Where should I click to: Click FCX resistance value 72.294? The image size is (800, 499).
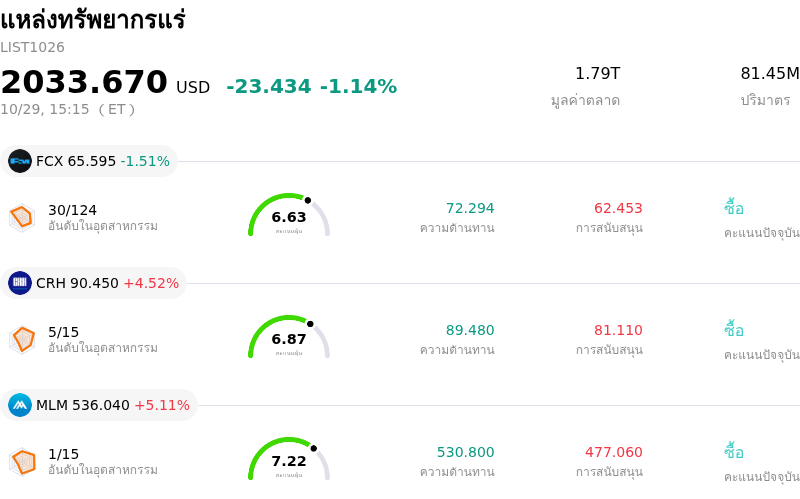tap(470, 208)
